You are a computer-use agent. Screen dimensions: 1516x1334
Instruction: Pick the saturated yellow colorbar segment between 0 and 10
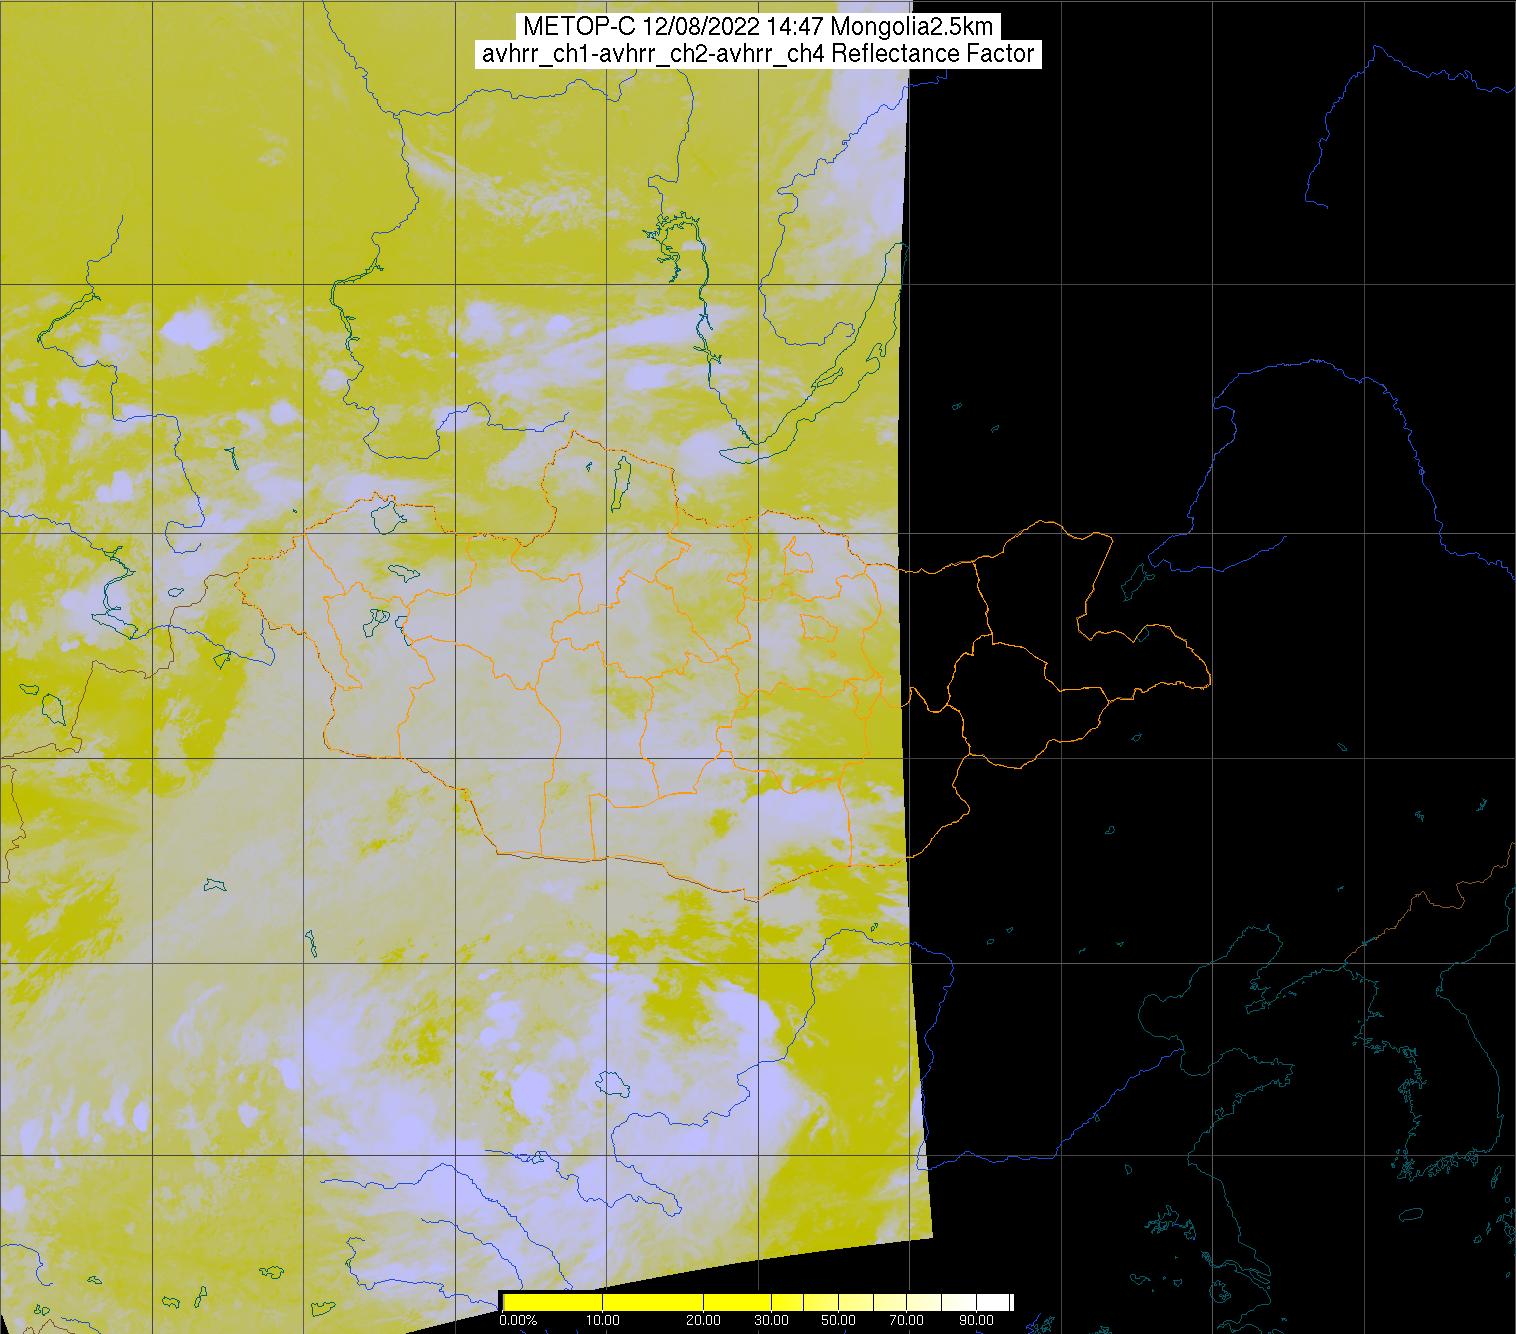click(553, 1302)
